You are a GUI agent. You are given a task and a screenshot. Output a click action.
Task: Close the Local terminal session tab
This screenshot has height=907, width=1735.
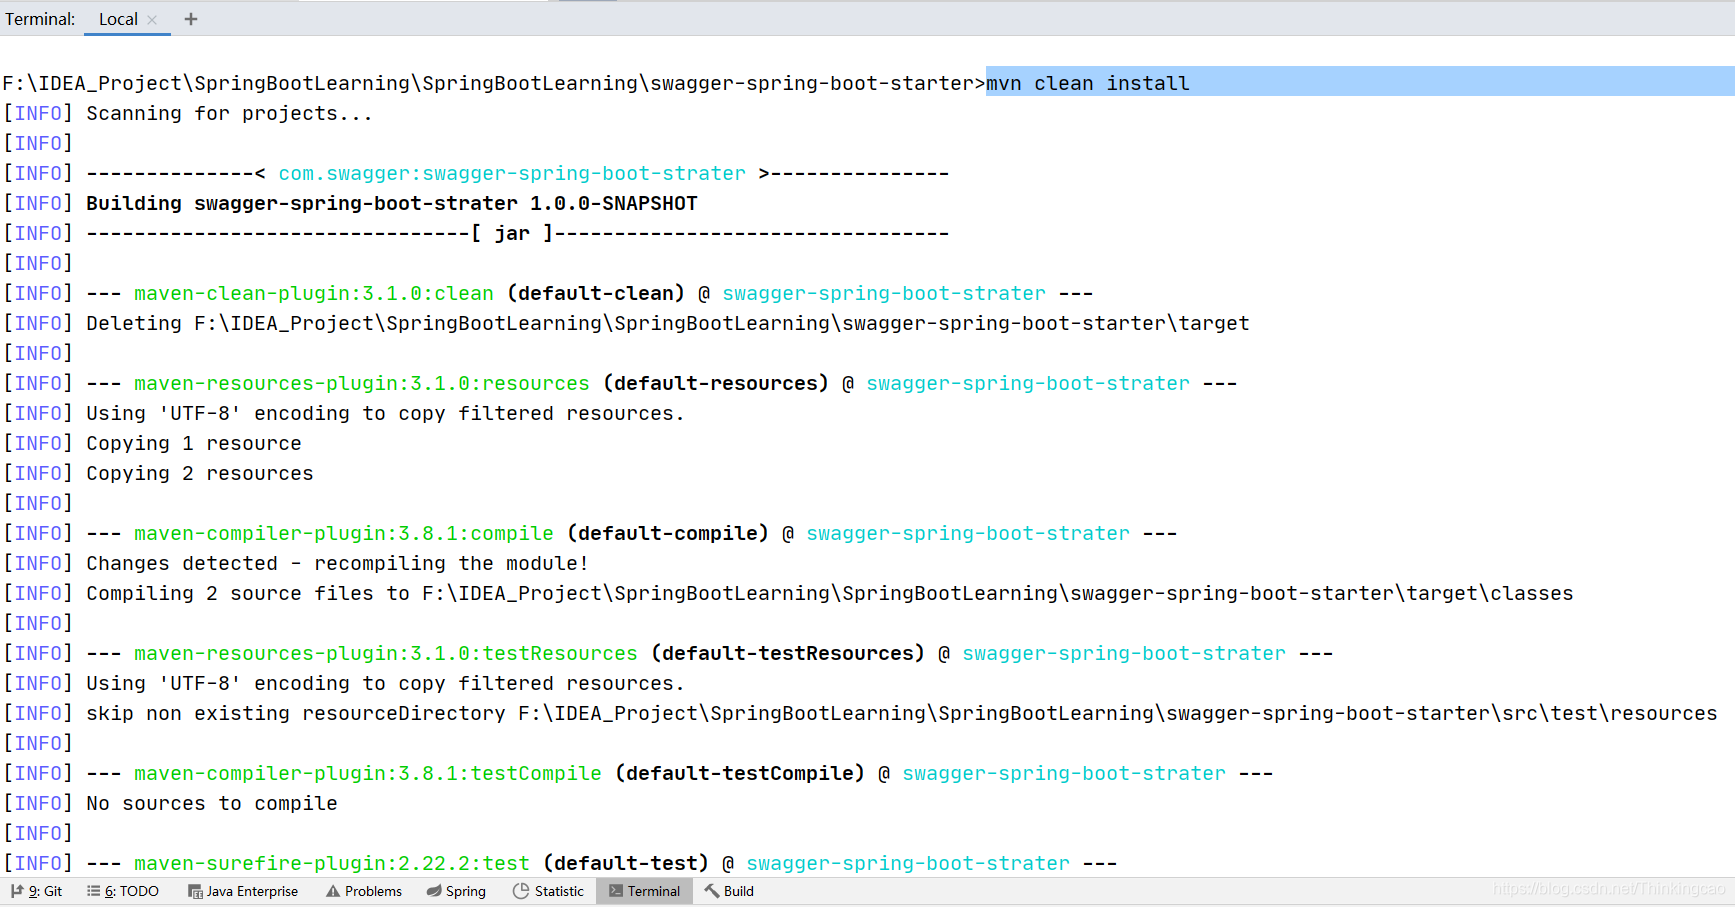pos(152,19)
